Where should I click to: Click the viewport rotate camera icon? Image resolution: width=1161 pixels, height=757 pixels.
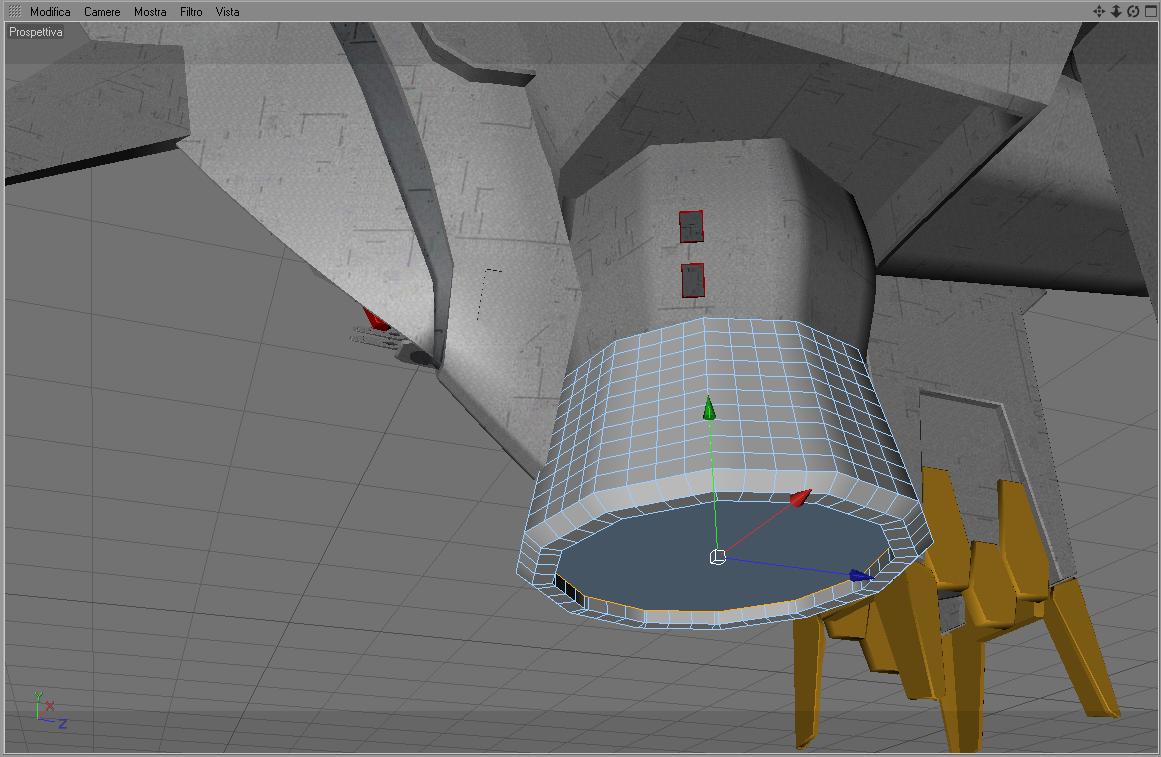pos(1133,11)
